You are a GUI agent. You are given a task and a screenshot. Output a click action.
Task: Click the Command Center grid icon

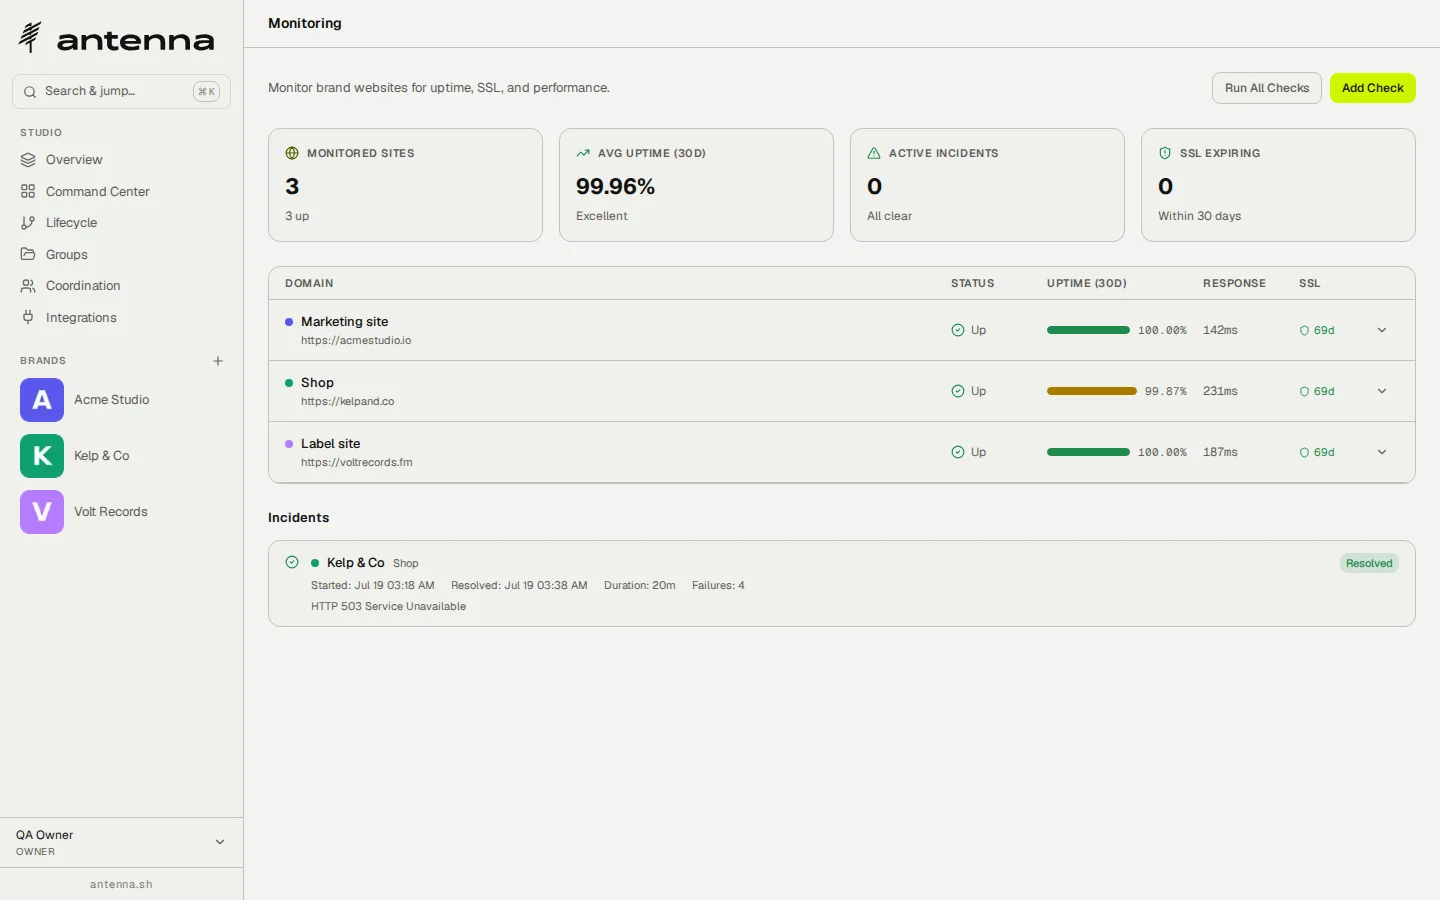click(x=28, y=191)
